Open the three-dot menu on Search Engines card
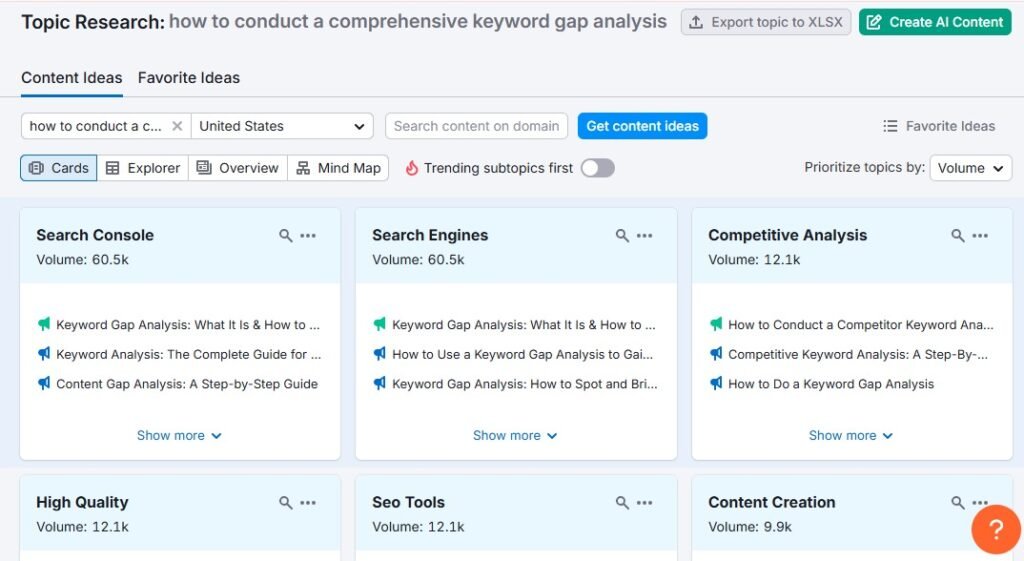Image resolution: width=1024 pixels, height=561 pixels. [x=645, y=236]
